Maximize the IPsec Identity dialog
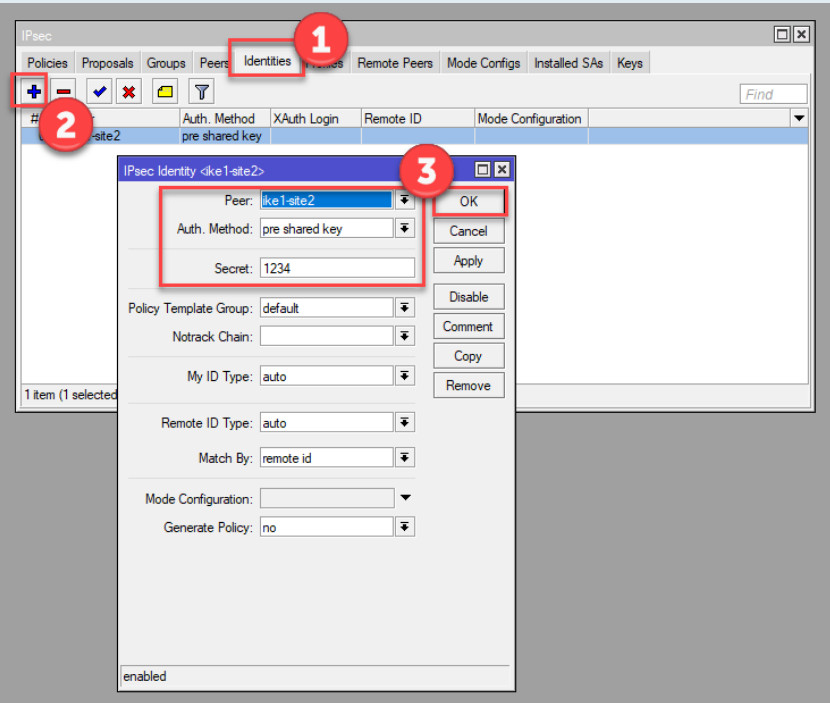 click(482, 169)
